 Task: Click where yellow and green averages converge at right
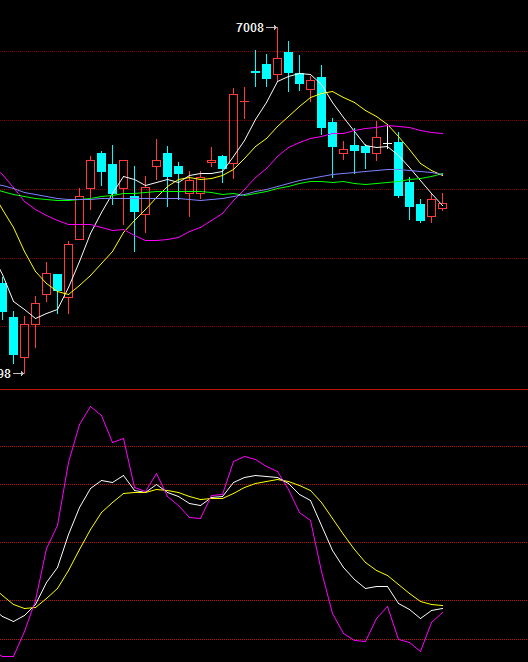441,174
